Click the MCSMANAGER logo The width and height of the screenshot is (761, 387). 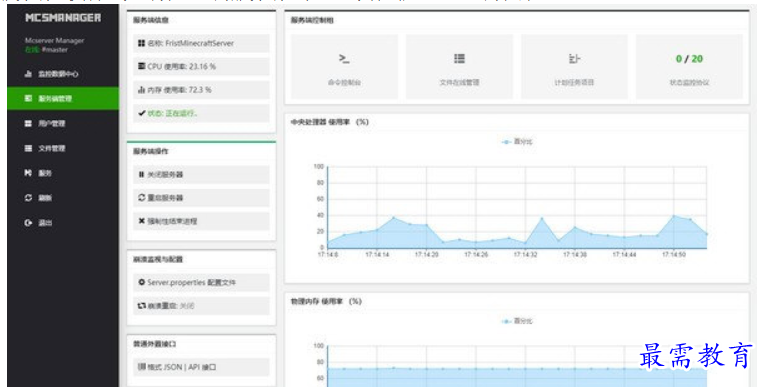tap(63, 18)
